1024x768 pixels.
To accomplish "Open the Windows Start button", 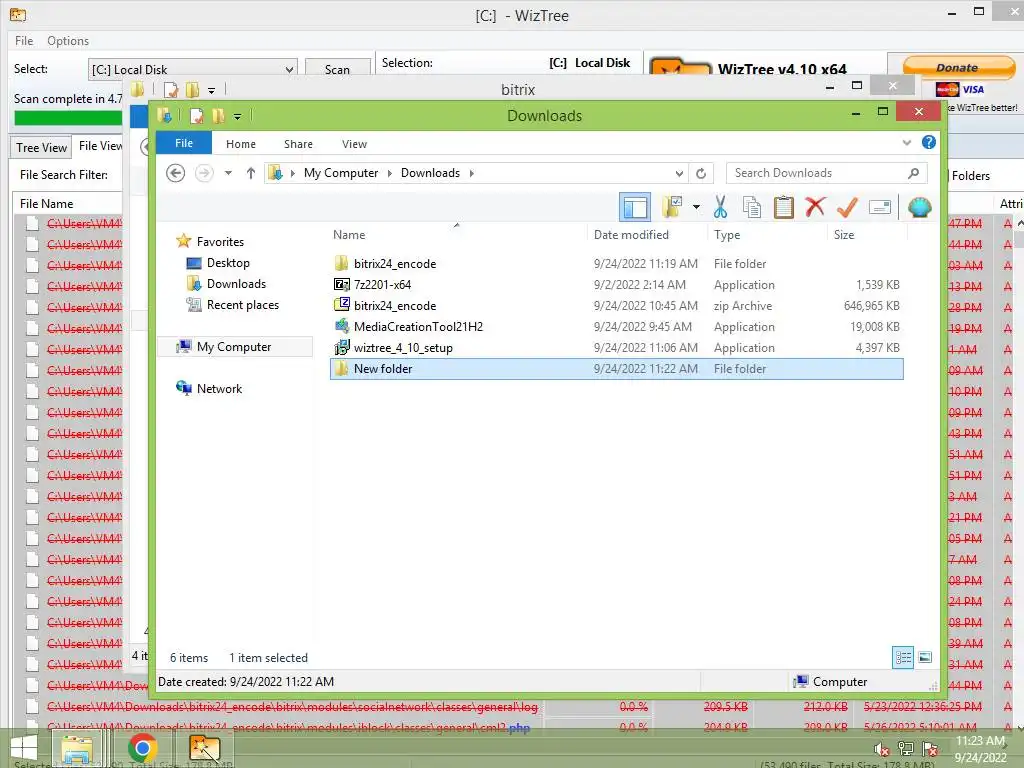I will [24, 748].
